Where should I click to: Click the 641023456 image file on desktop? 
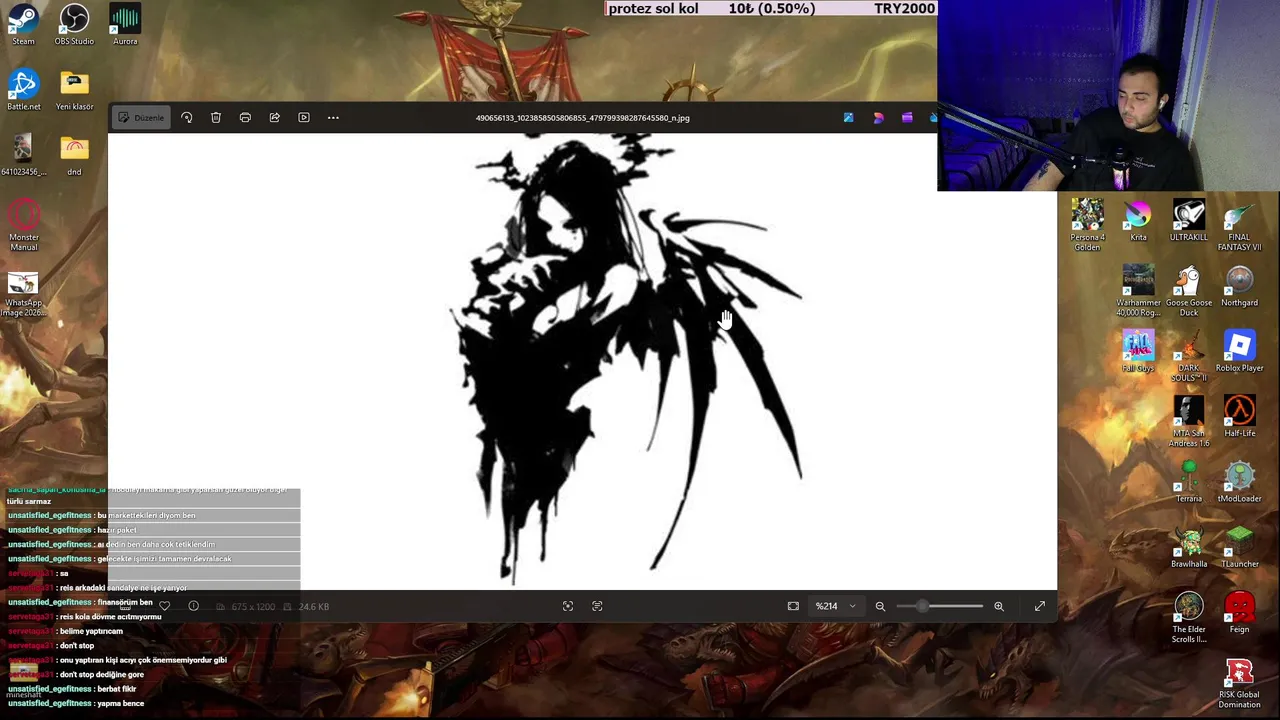(x=23, y=155)
